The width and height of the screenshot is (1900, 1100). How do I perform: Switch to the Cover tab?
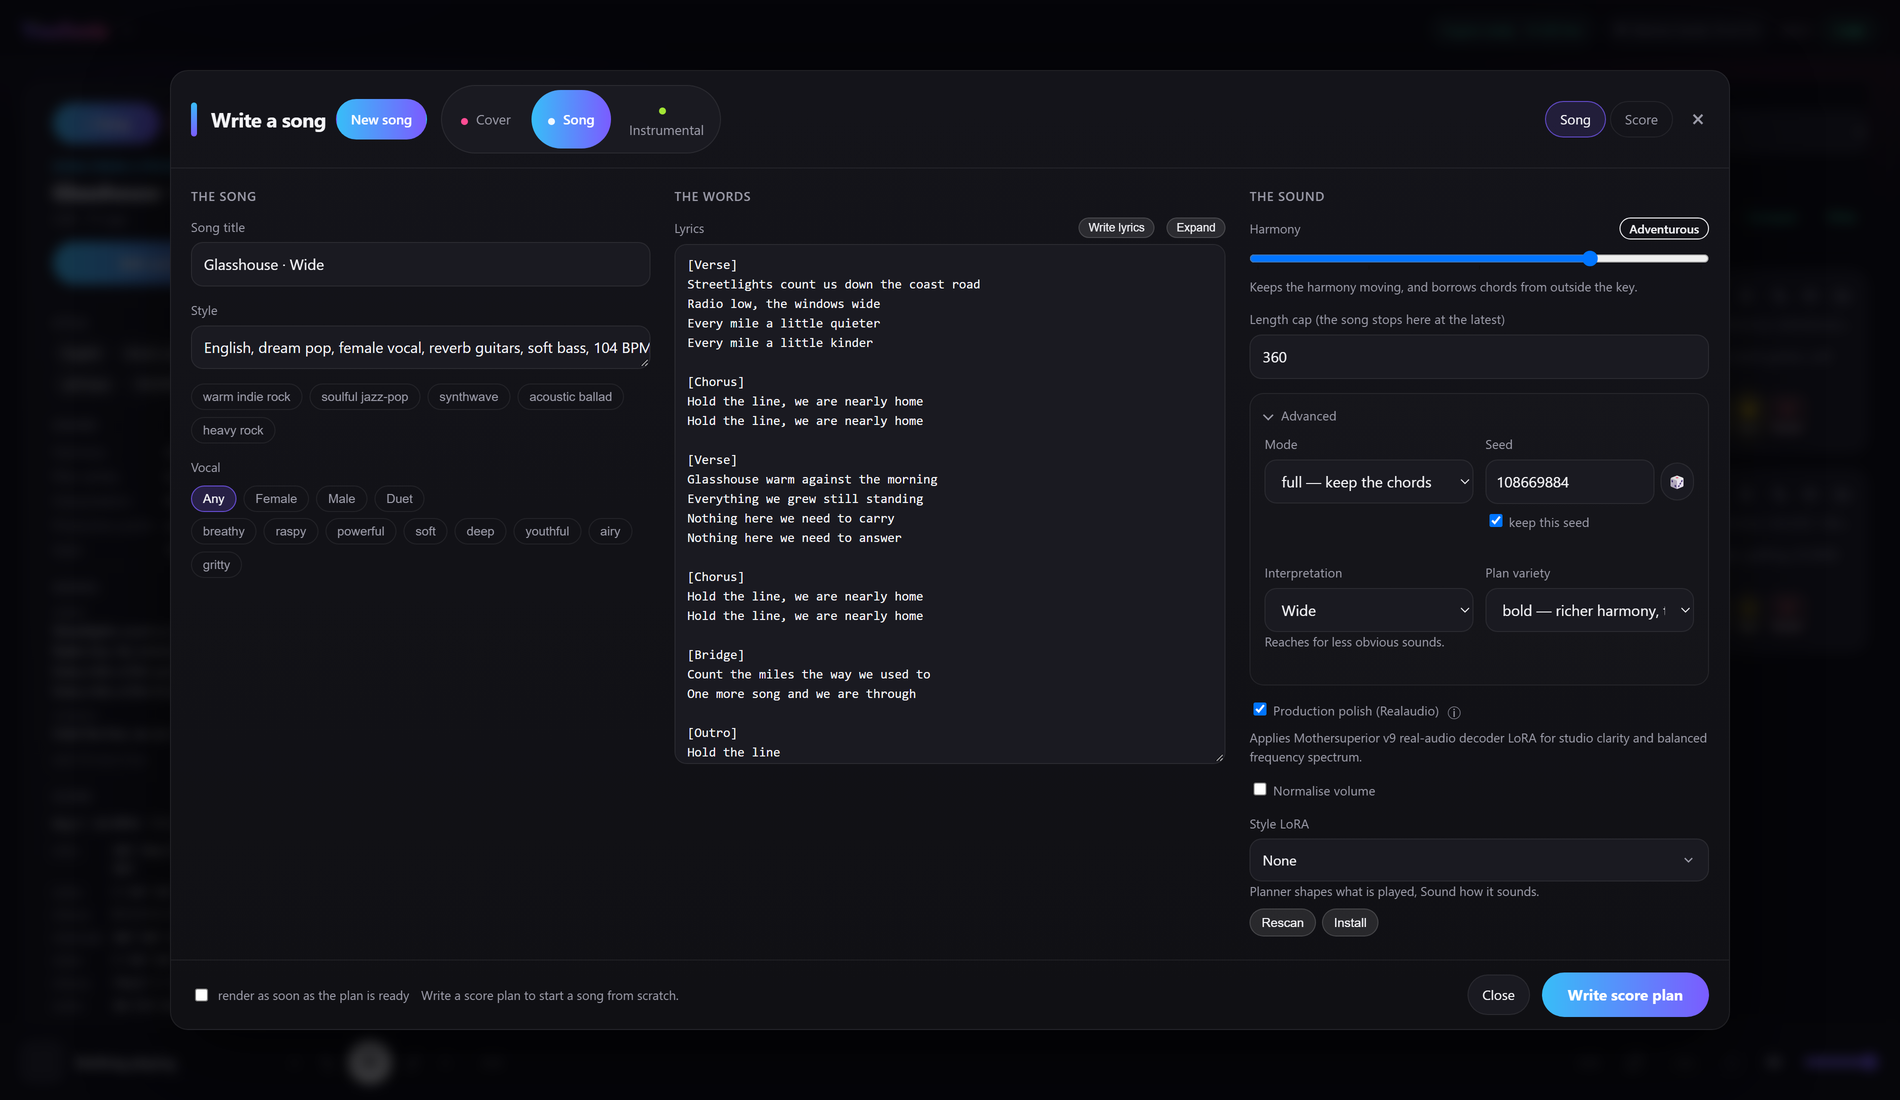486,120
